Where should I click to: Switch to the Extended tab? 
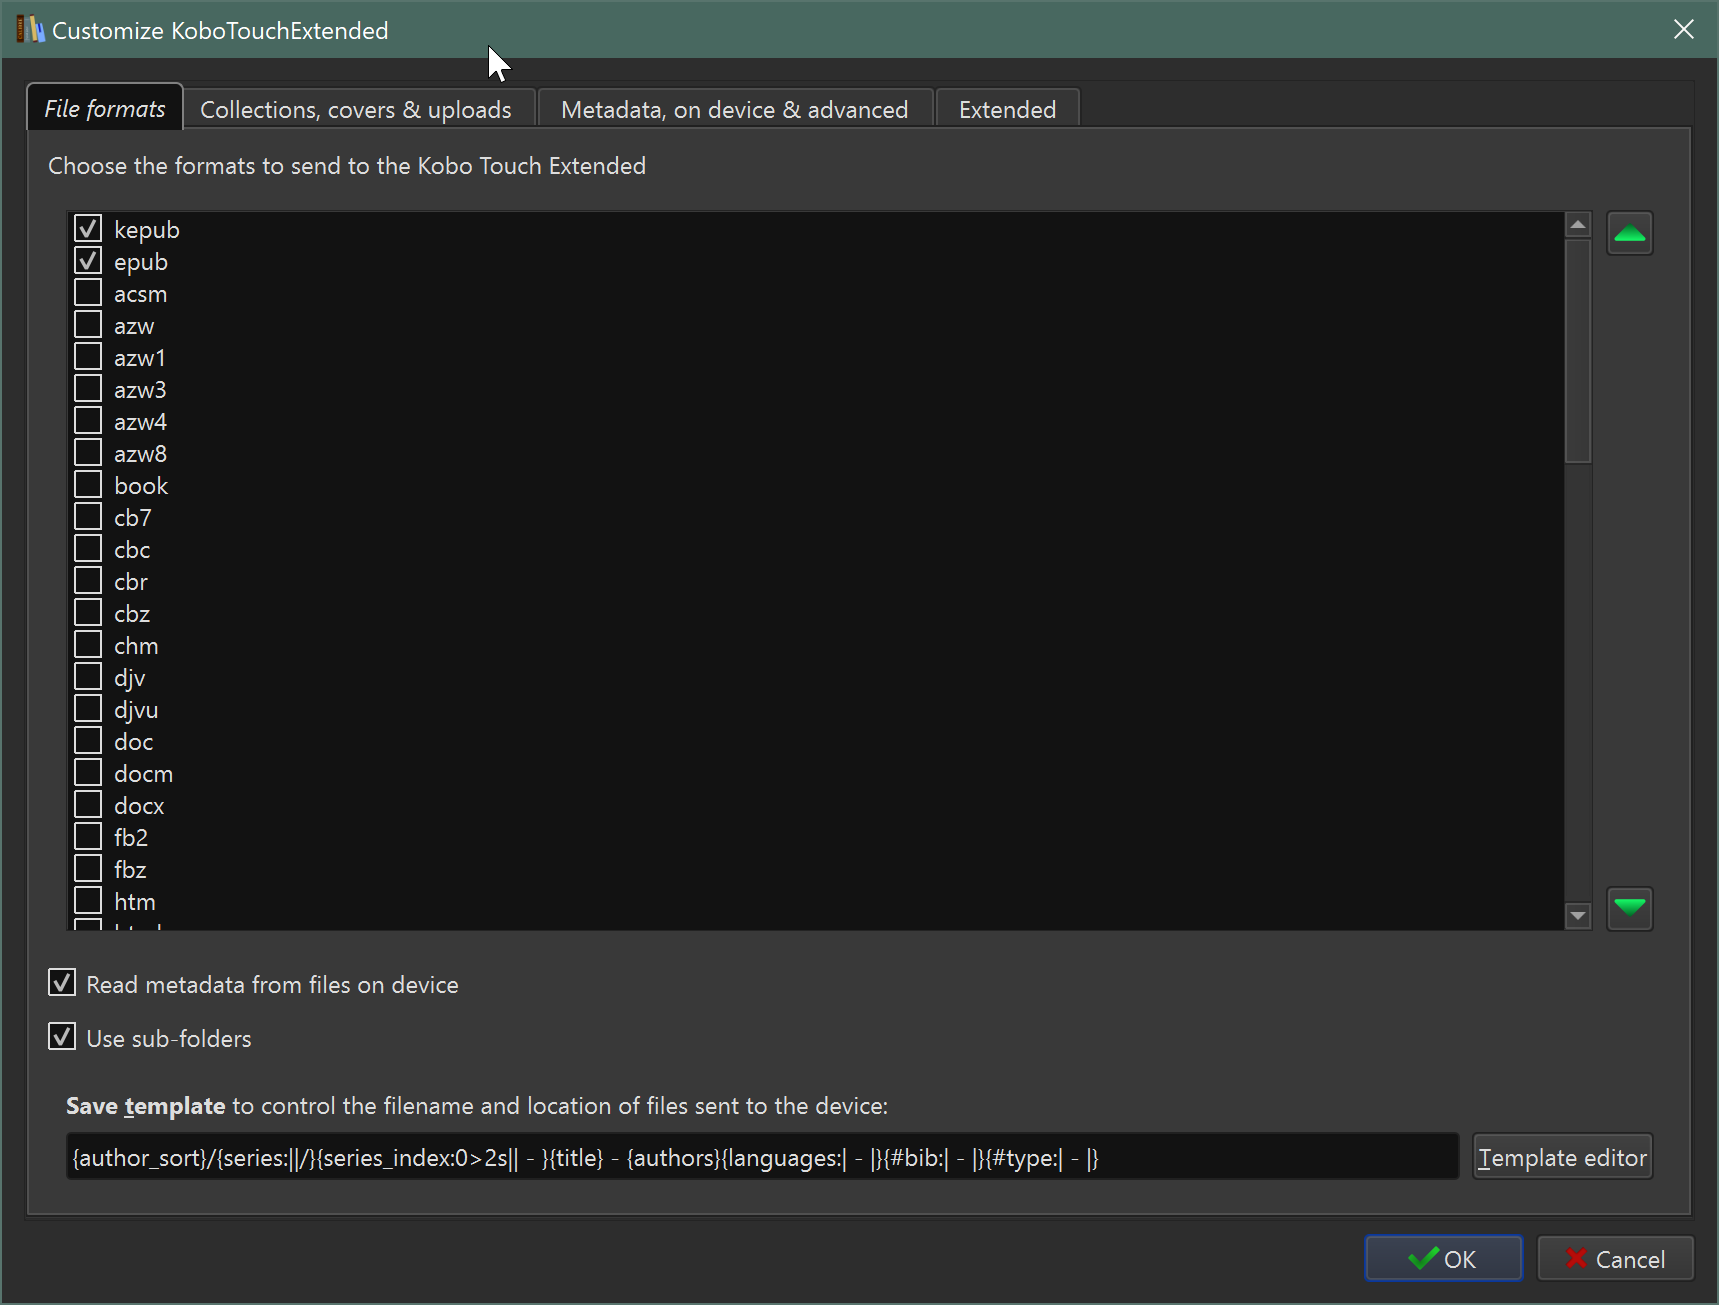coord(1008,109)
